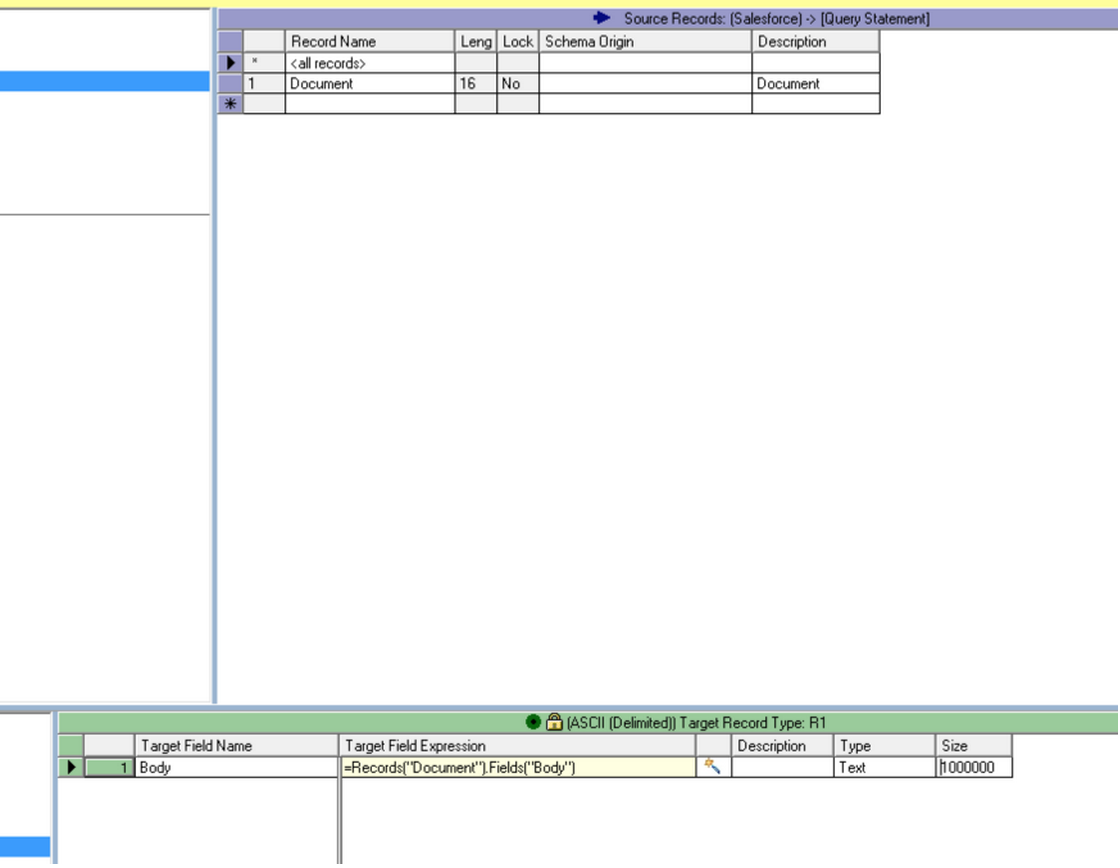Click the ASCII Delimited Target Record Type R1 title
This screenshot has width=1120, height=868.
coord(696,722)
